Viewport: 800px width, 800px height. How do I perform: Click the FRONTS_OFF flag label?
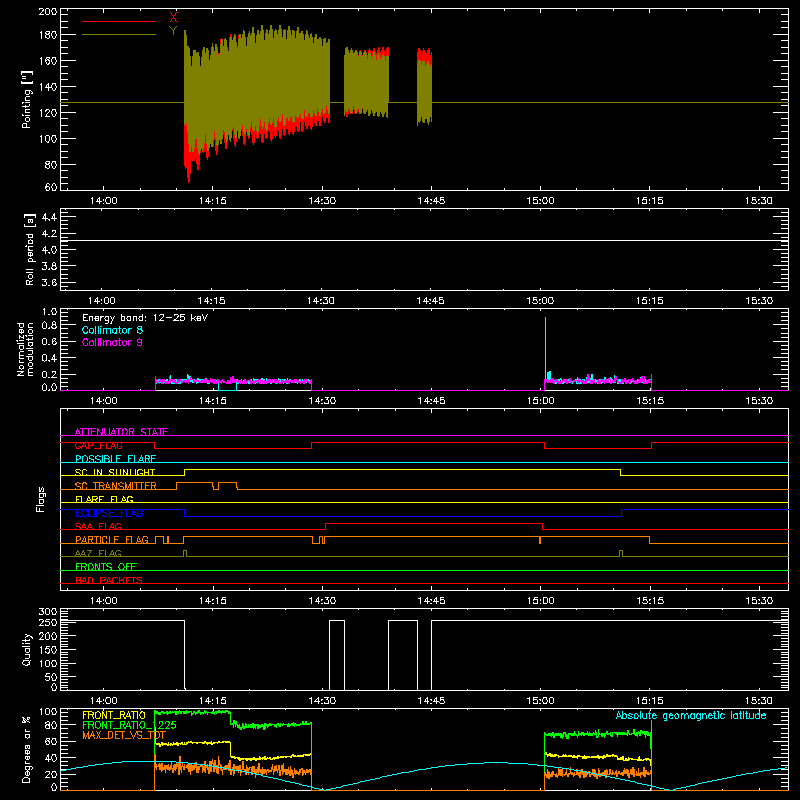point(106,567)
